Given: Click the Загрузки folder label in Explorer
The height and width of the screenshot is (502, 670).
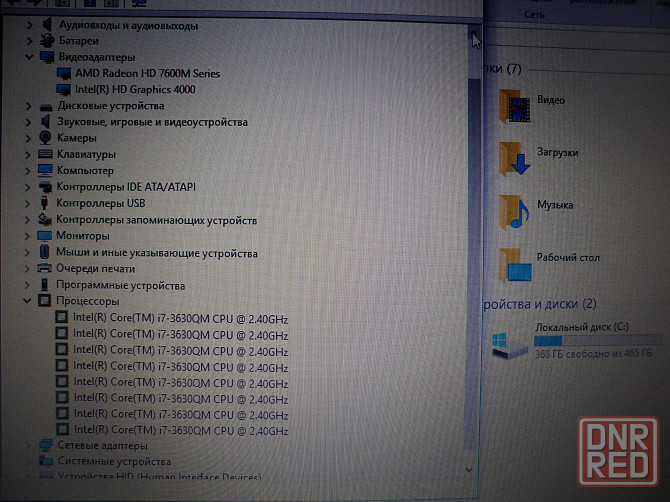Looking at the screenshot, I should coord(558,152).
